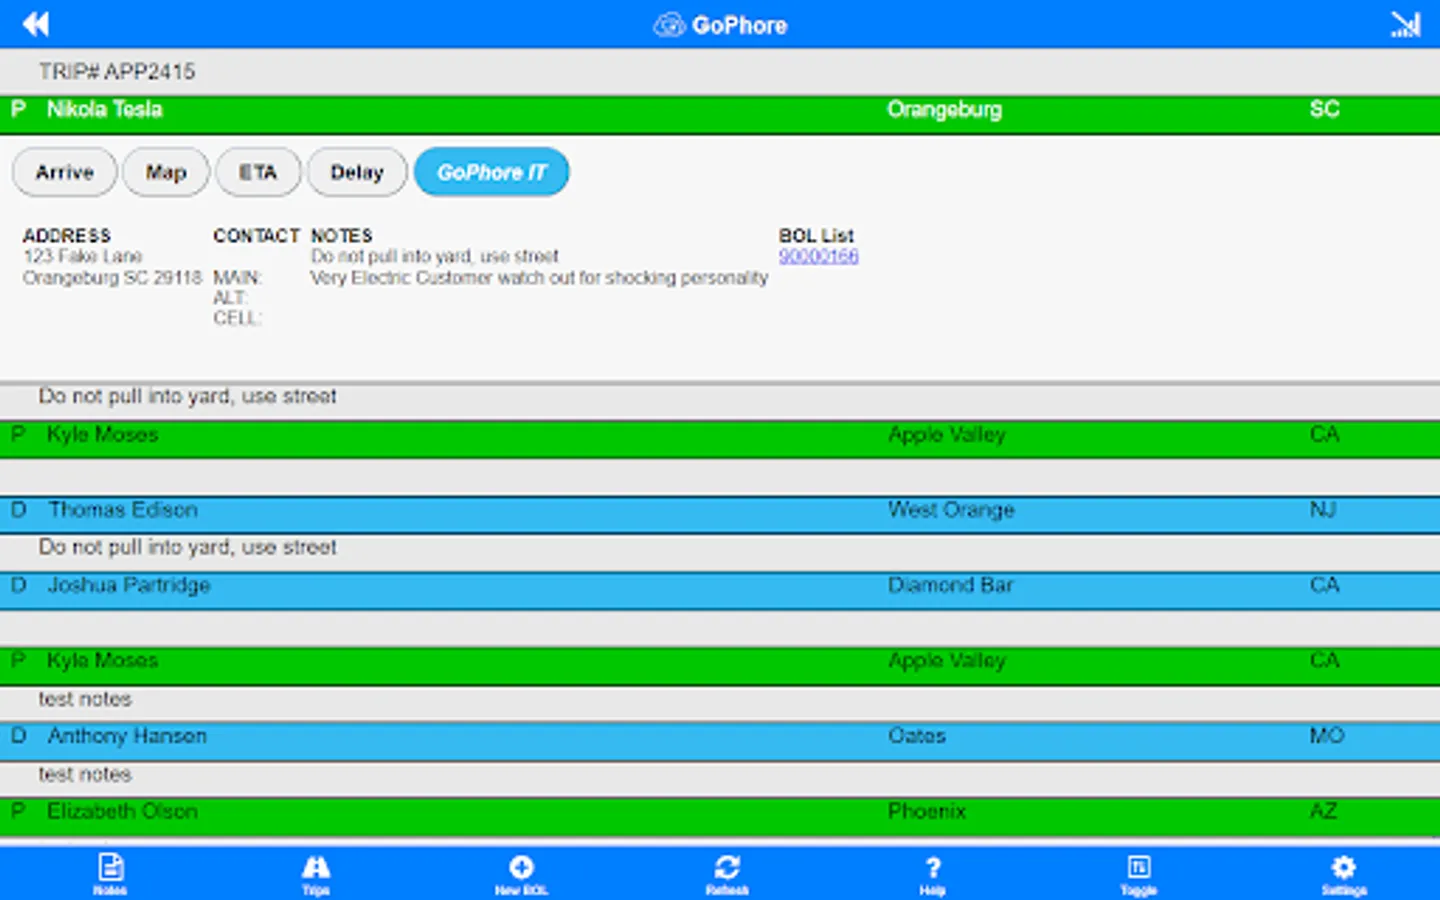Click the CELL: contact label
Image resolution: width=1440 pixels, height=900 pixels.
pos(237,318)
